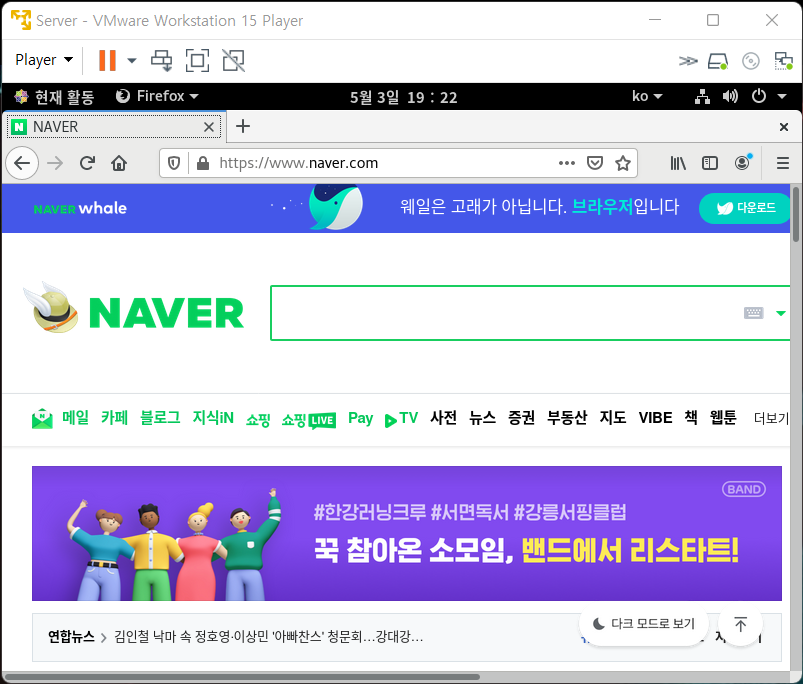Open GNOME Activities (현재 활동)
The image size is (803, 684).
point(54,96)
